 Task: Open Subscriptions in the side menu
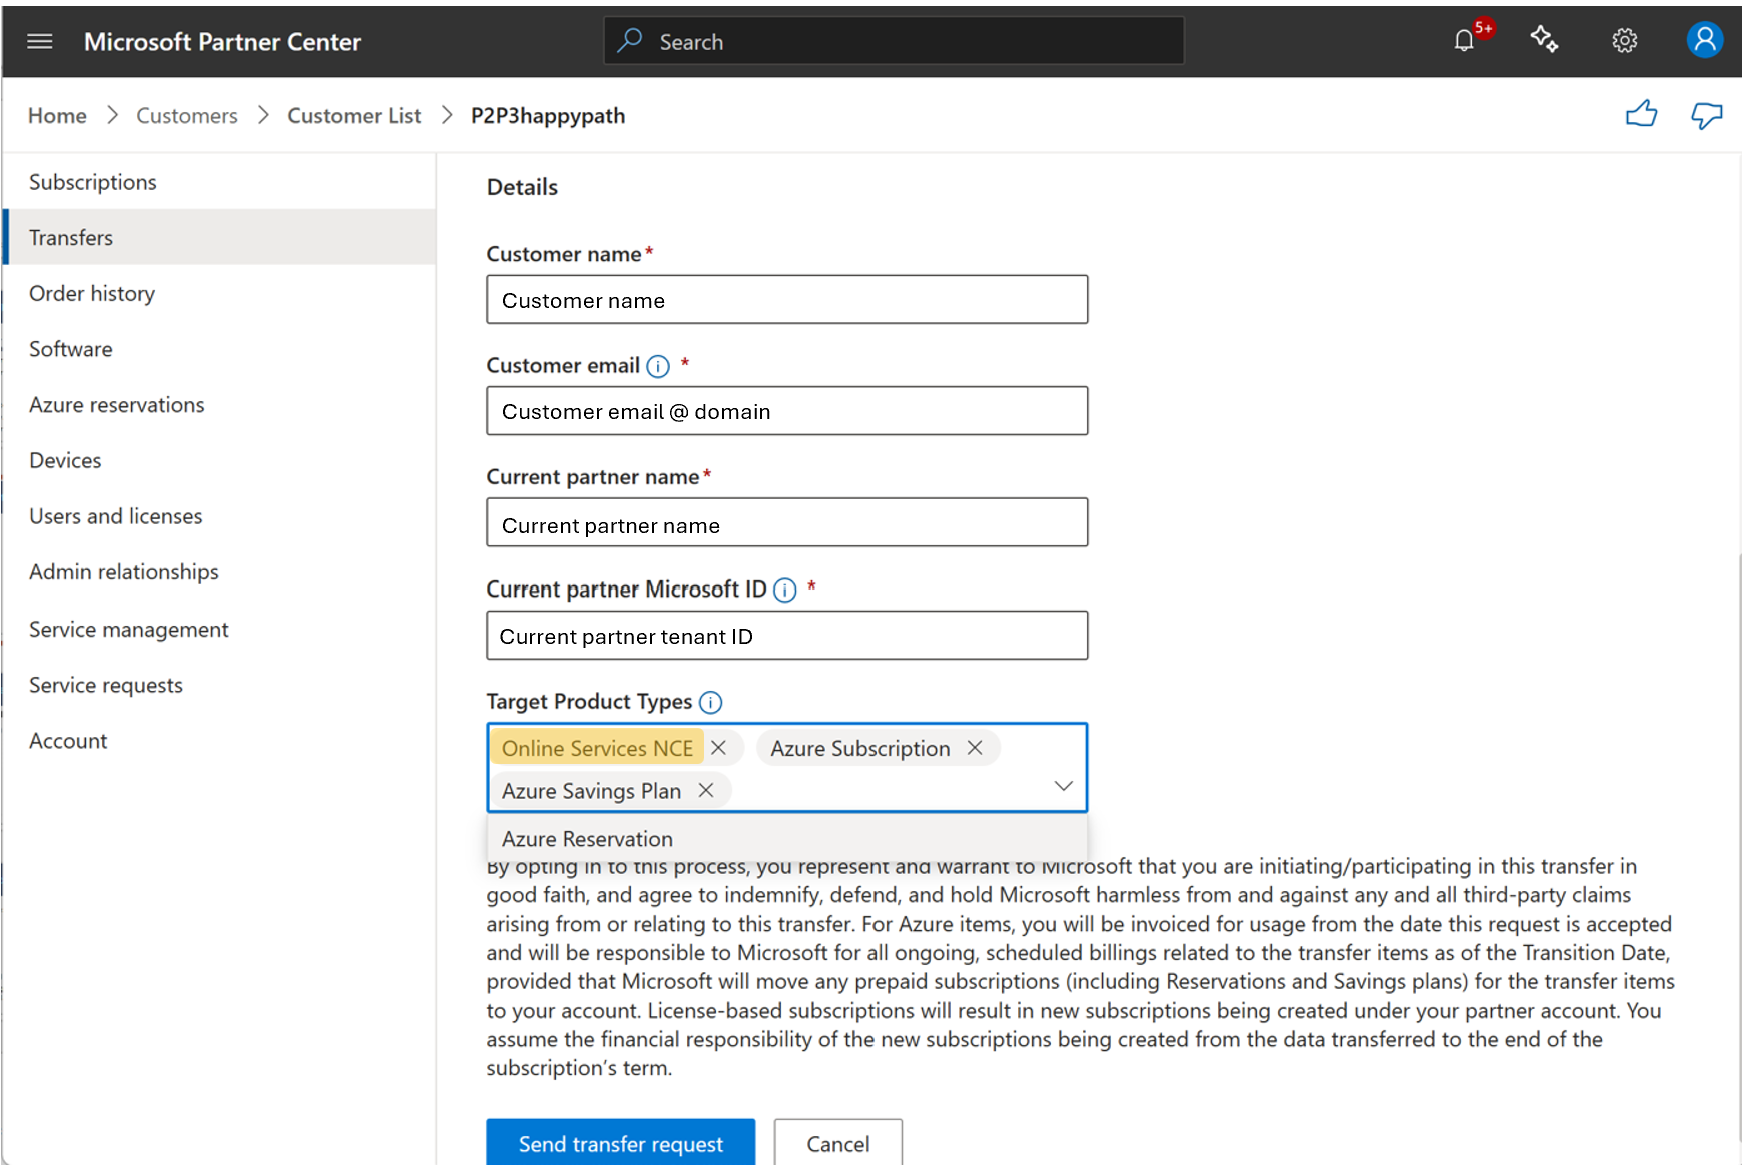tap(93, 182)
